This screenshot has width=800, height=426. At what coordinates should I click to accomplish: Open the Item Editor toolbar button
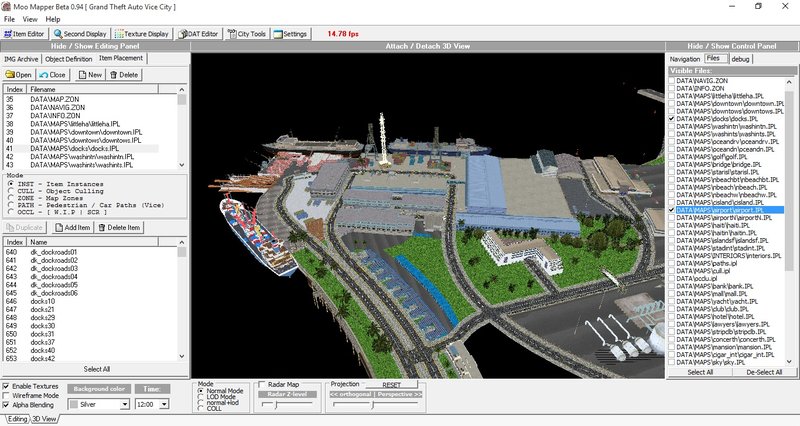[24, 34]
